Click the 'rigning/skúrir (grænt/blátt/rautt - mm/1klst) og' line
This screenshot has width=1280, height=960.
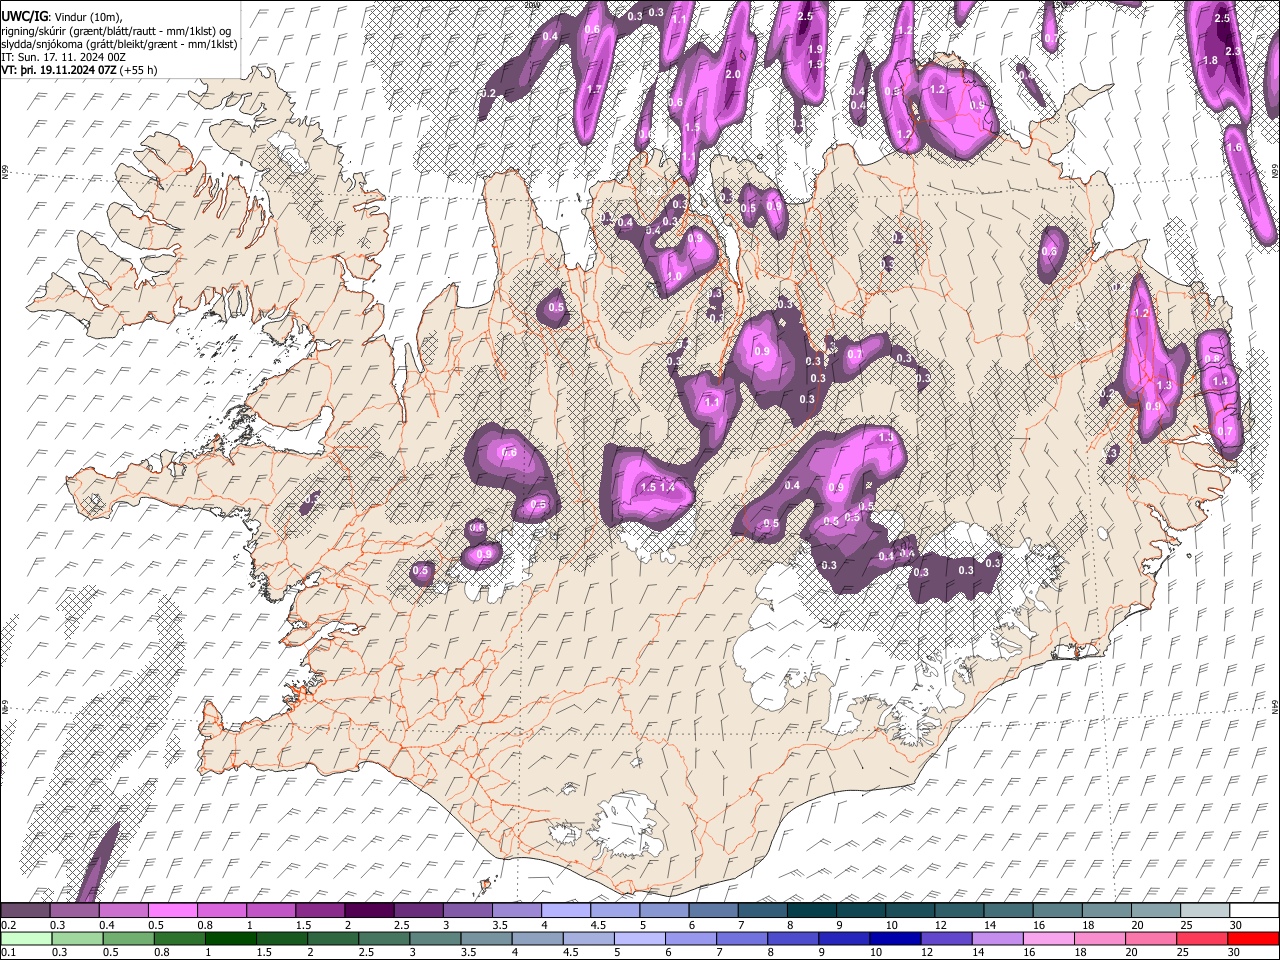pos(115,31)
